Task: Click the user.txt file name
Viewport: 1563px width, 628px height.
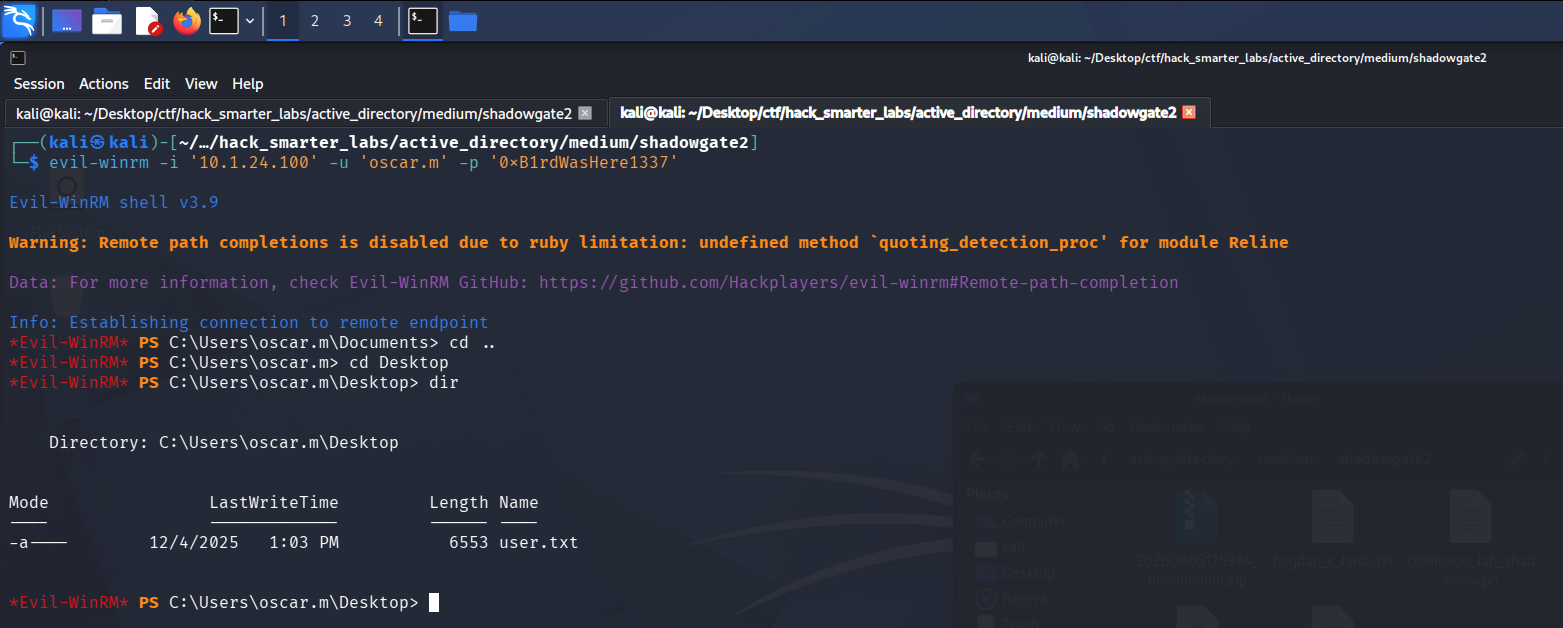Action: click(x=539, y=543)
